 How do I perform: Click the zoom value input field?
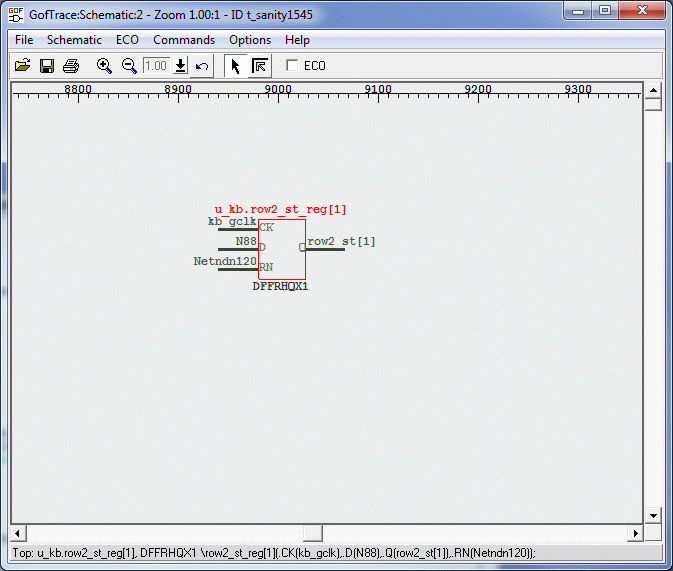pyautogui.click(x=156, y=66)
